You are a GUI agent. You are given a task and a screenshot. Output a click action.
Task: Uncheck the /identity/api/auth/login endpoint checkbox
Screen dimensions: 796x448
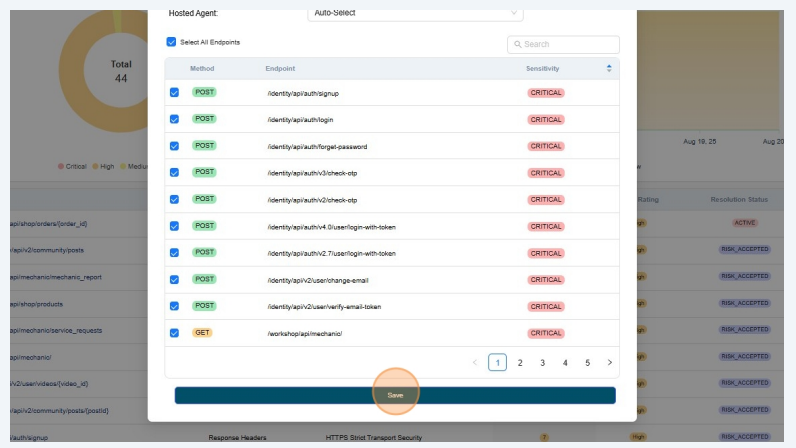pyautogui.click(x=174, y=119)
